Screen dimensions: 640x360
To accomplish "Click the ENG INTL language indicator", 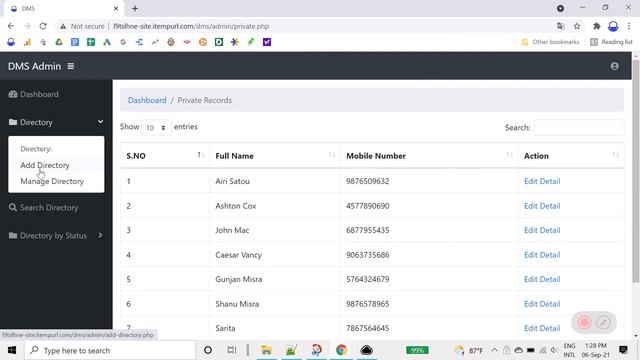I will (569, 350).
